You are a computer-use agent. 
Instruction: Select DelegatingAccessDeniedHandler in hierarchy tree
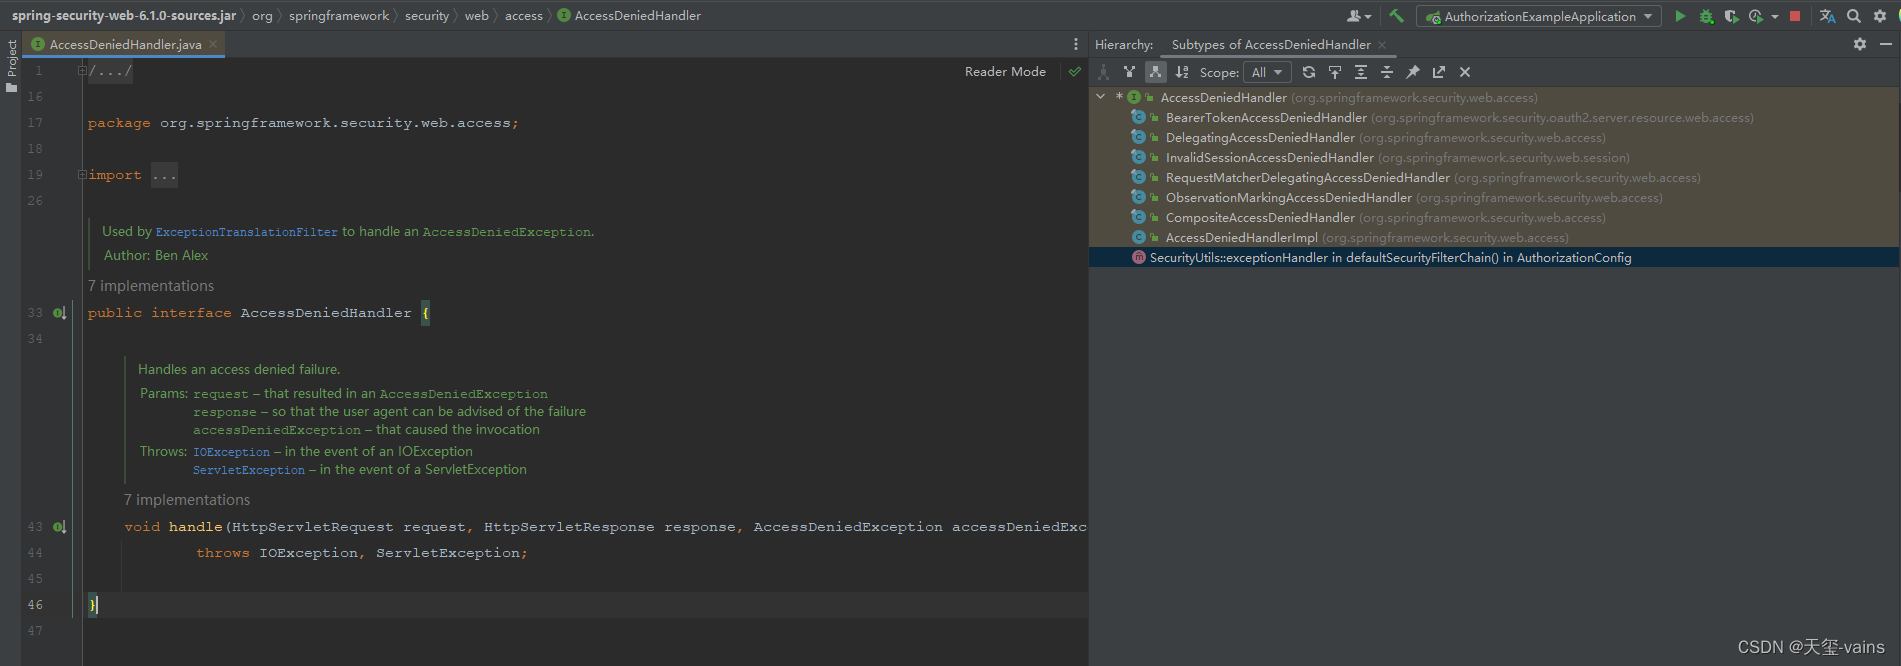tap(1494, 137)
